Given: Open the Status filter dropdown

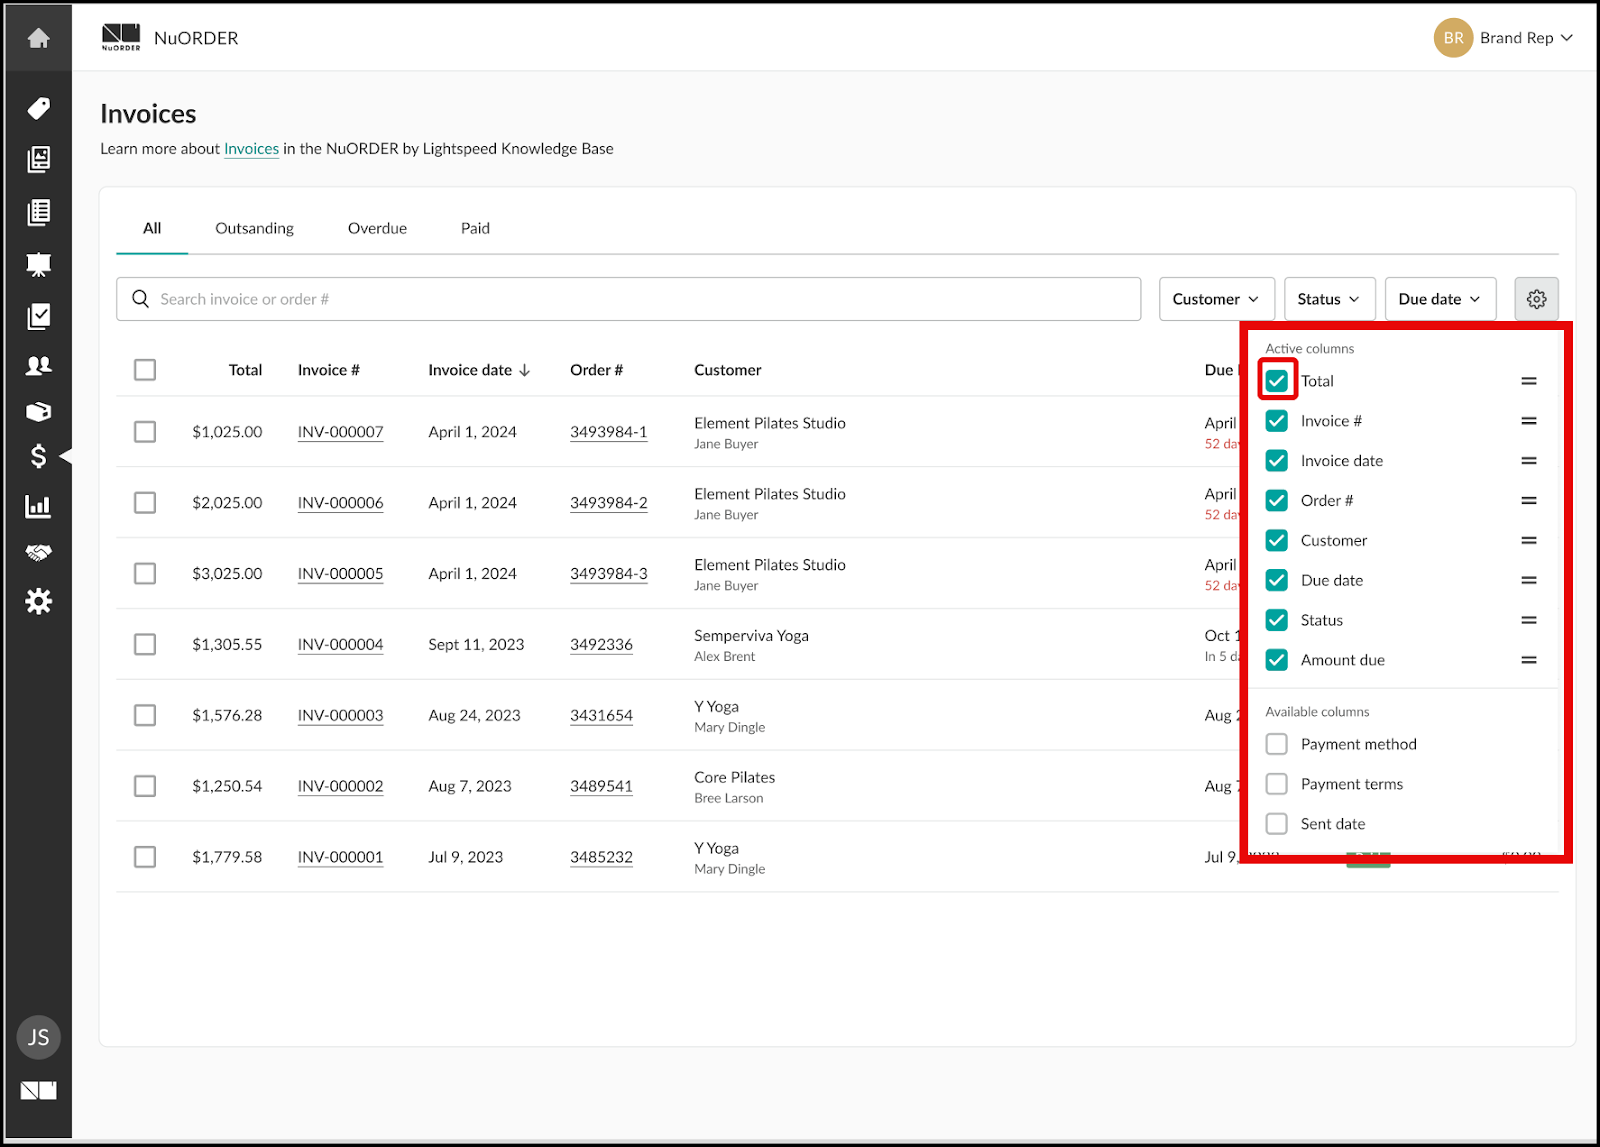Looking at the screenshot, I should click(x=1328, y=299).
